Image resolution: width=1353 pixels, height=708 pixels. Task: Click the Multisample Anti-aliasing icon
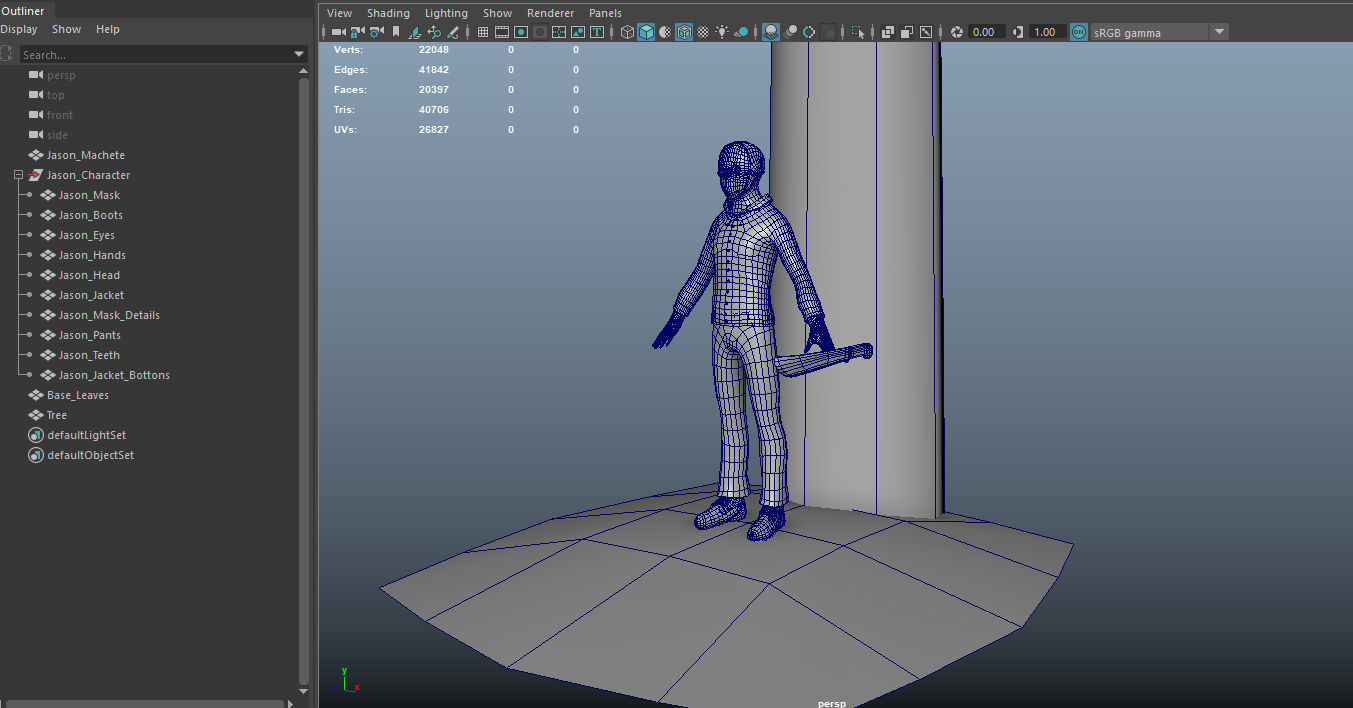[x=809, y=32]
